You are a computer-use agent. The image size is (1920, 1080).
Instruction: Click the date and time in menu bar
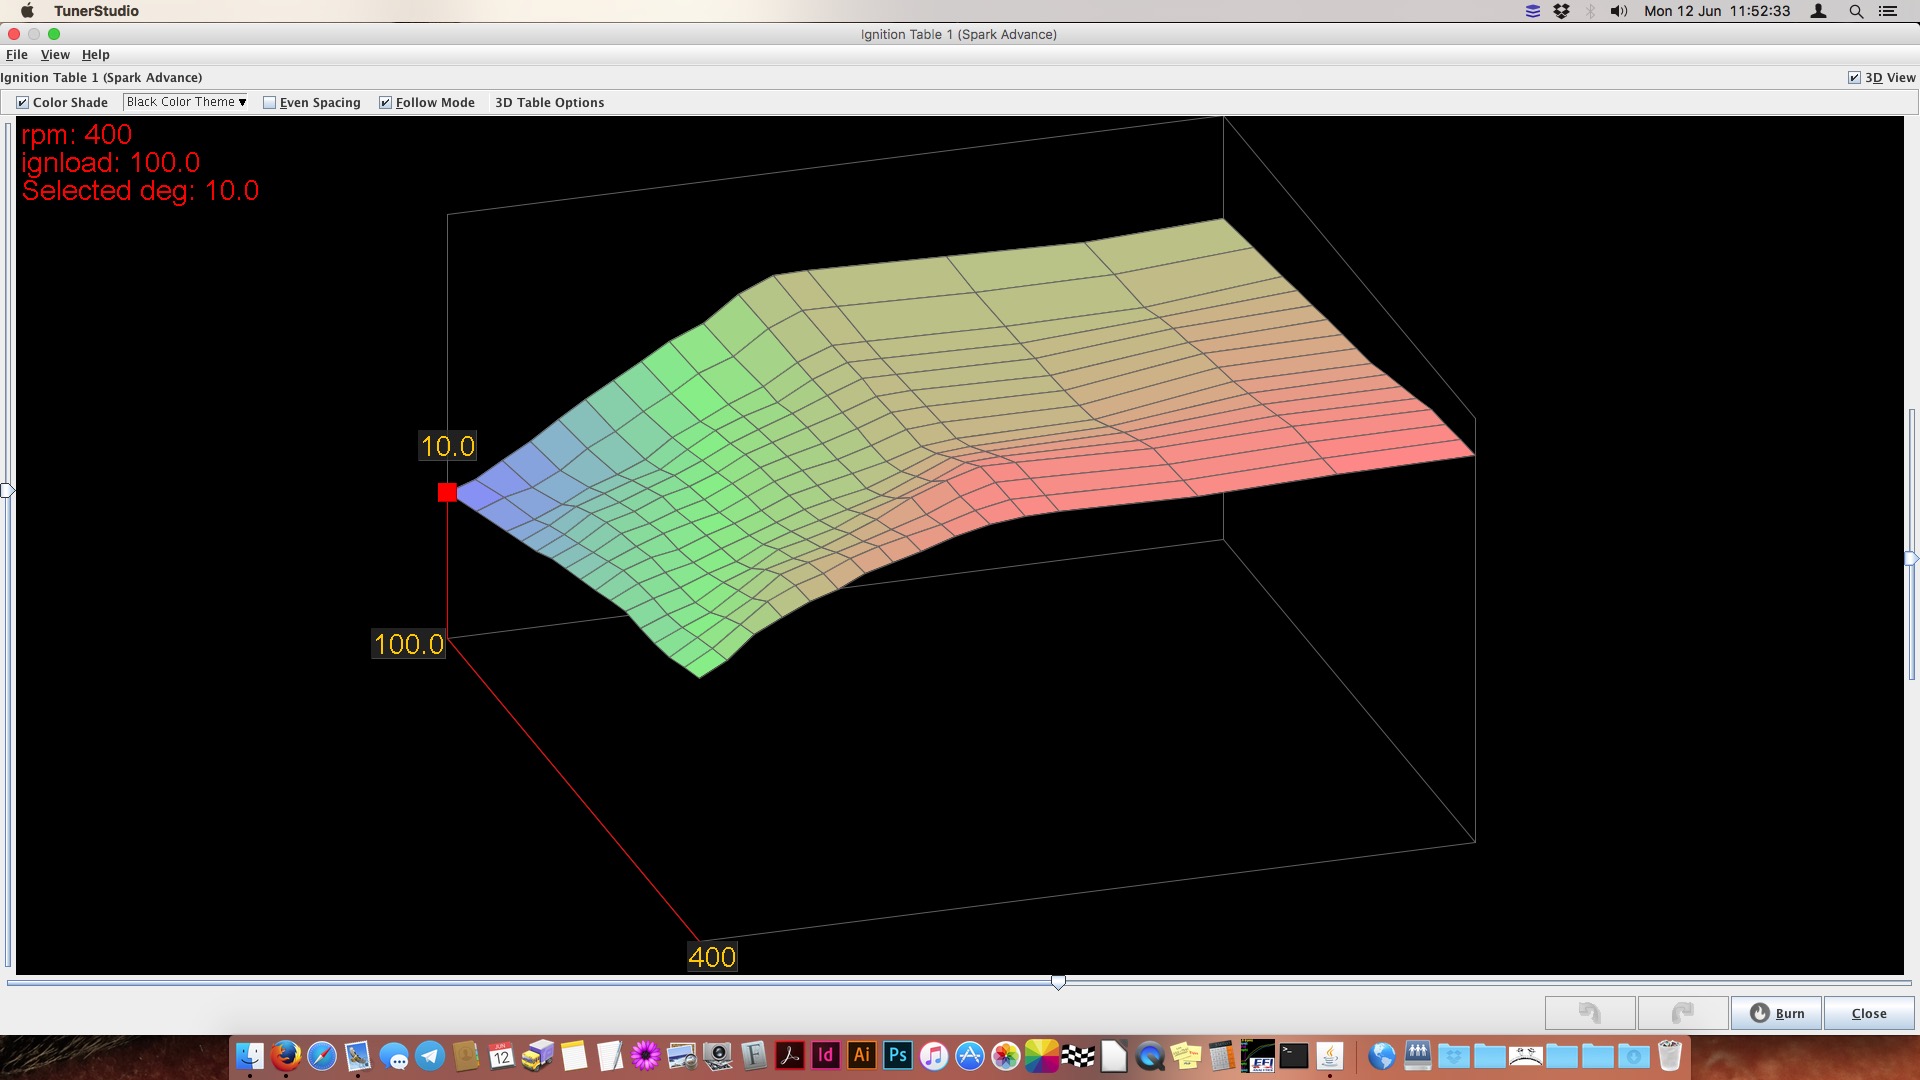(x=1717, y=11)
